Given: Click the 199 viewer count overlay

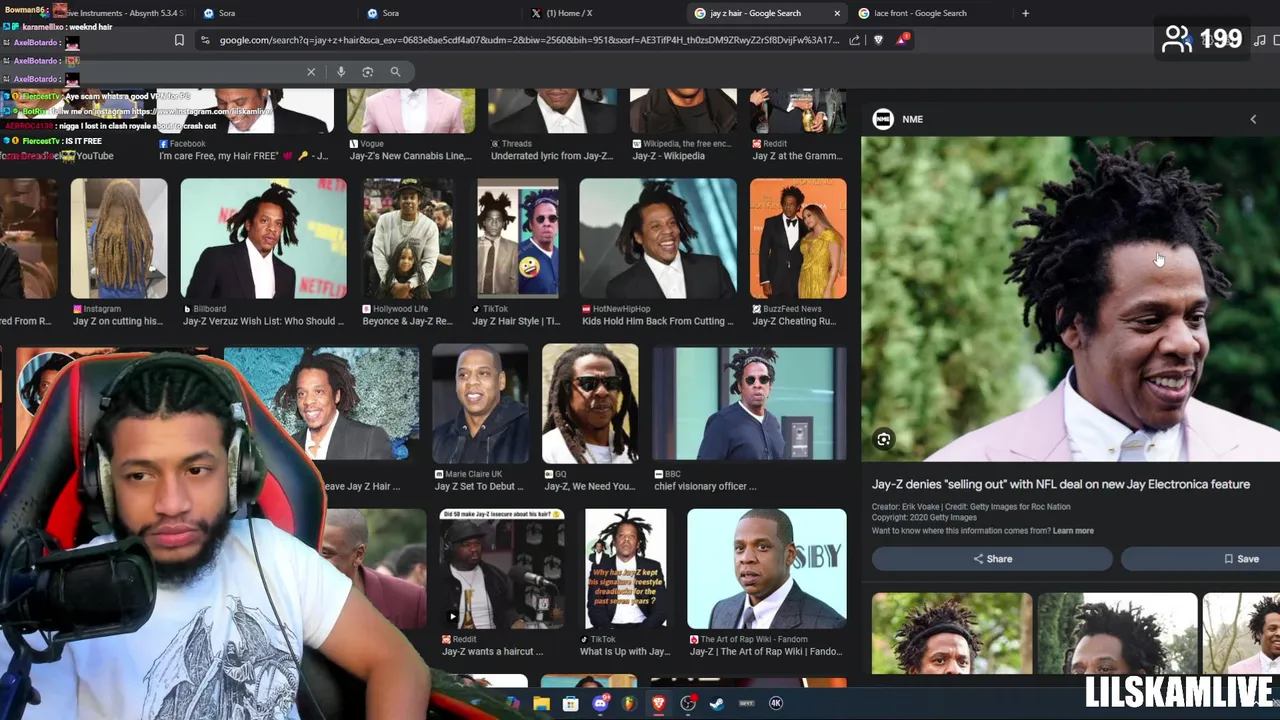Looking at the screenshot, I should [x=1203, y=39].
